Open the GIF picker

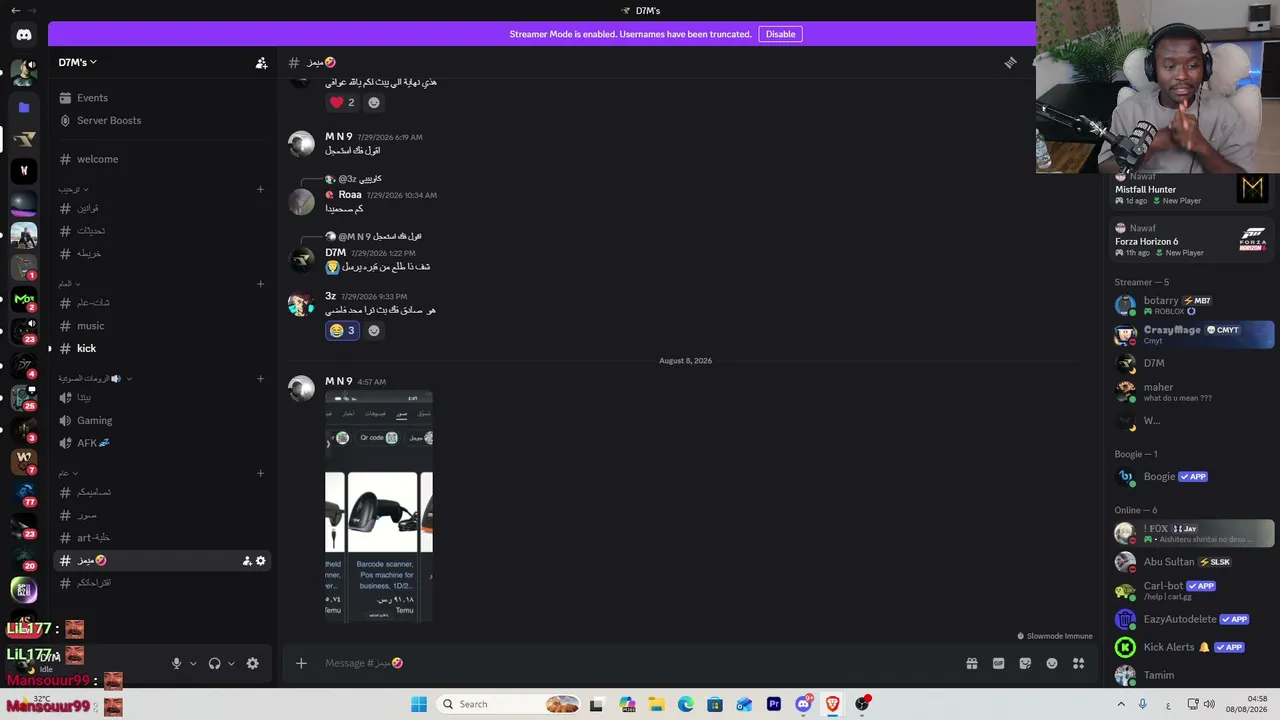tap(998, 663)
